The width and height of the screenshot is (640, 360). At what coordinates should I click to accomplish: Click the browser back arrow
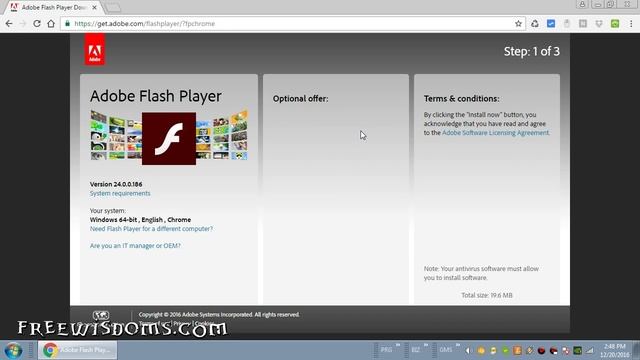[x=9, y=24]
